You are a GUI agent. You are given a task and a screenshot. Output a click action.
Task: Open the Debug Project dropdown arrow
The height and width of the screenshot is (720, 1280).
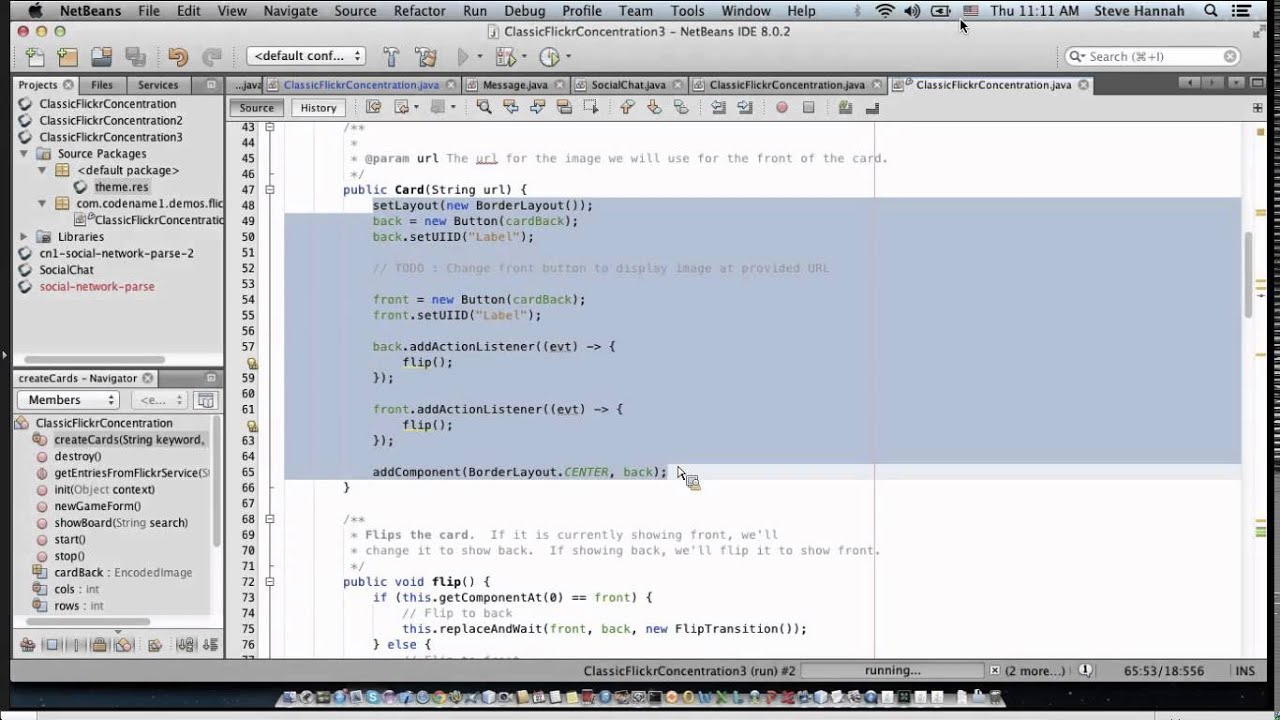tap(522, 57)
